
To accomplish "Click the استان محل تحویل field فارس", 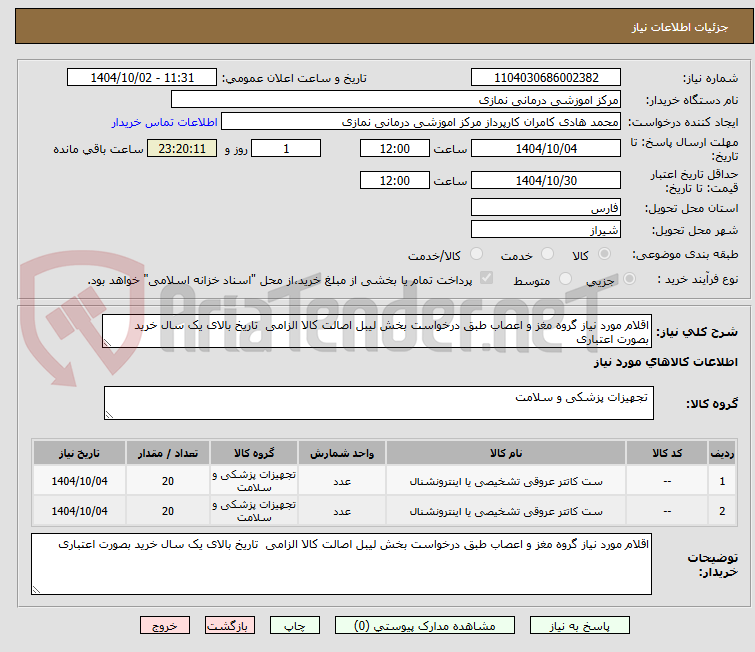I will pyautogui.click(x=546, y=208).
